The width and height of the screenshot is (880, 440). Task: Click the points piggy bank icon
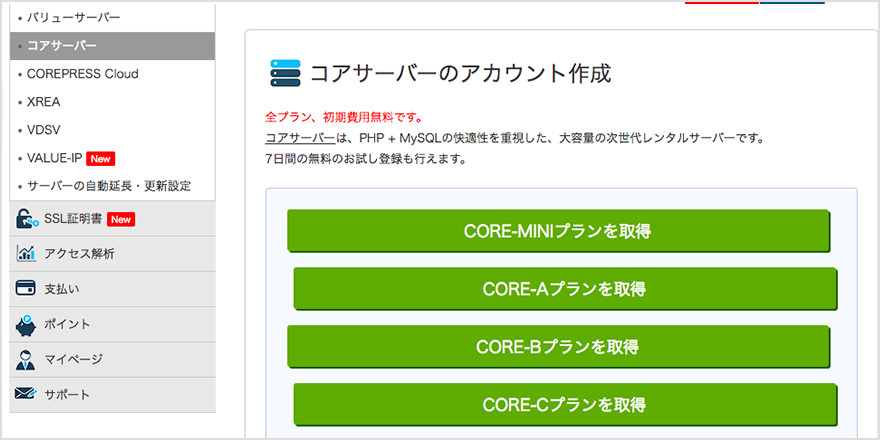click(x=27, y=324)
